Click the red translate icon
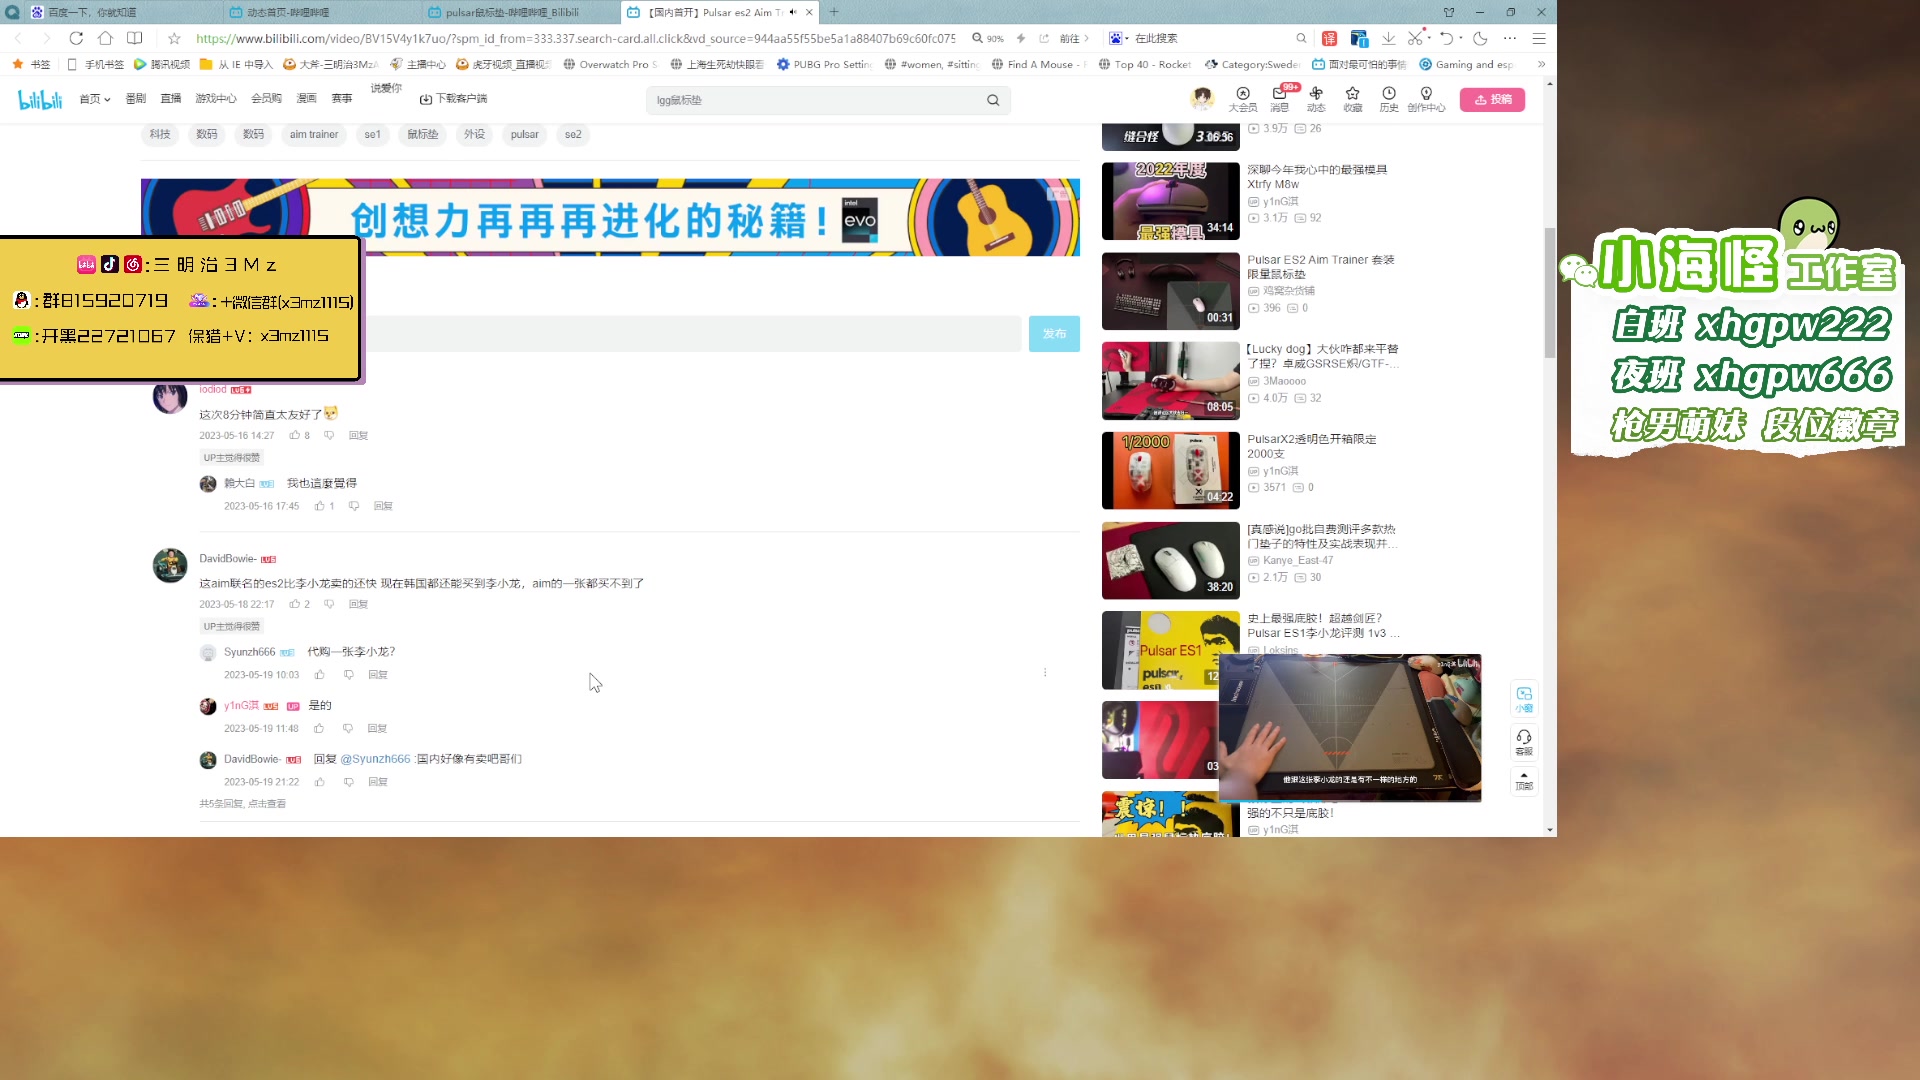 (x=1329, y=38)
